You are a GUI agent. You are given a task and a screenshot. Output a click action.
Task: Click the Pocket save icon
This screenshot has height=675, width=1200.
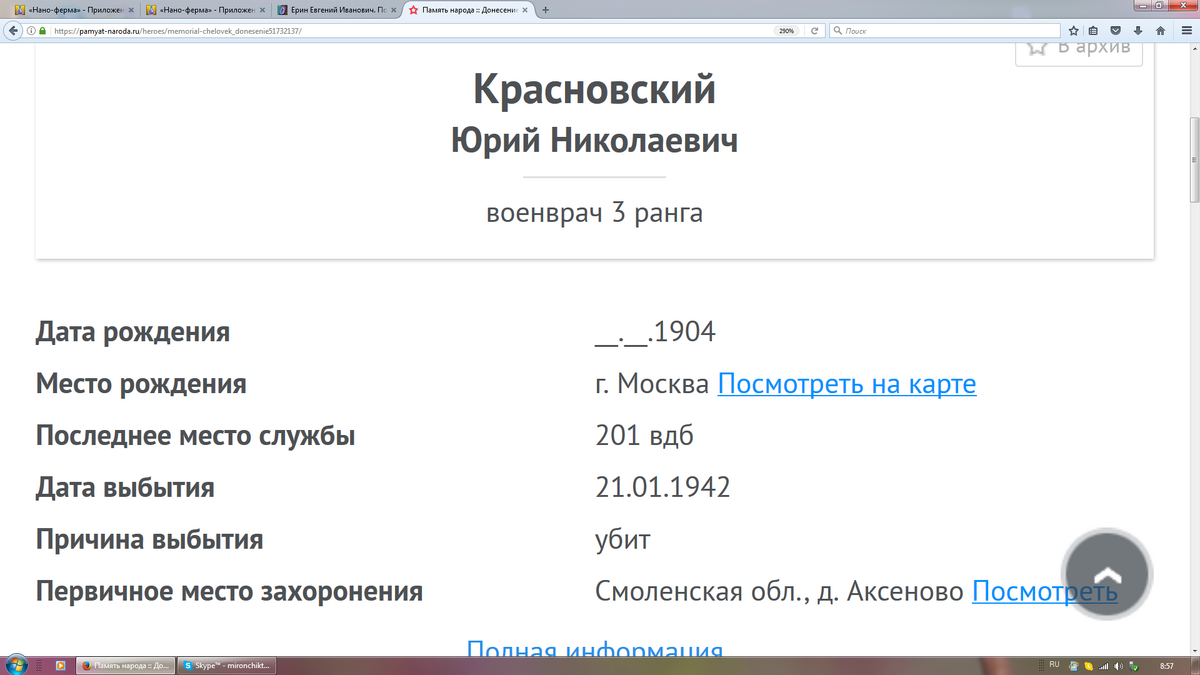tap(1115, 31)
